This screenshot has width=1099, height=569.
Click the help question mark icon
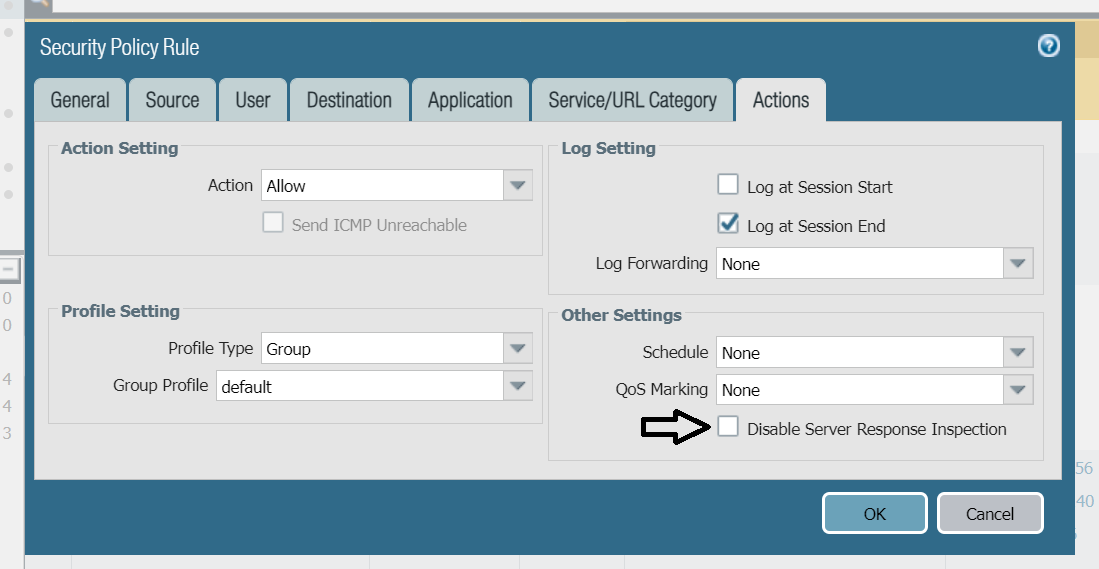(x=1048, y=45)
